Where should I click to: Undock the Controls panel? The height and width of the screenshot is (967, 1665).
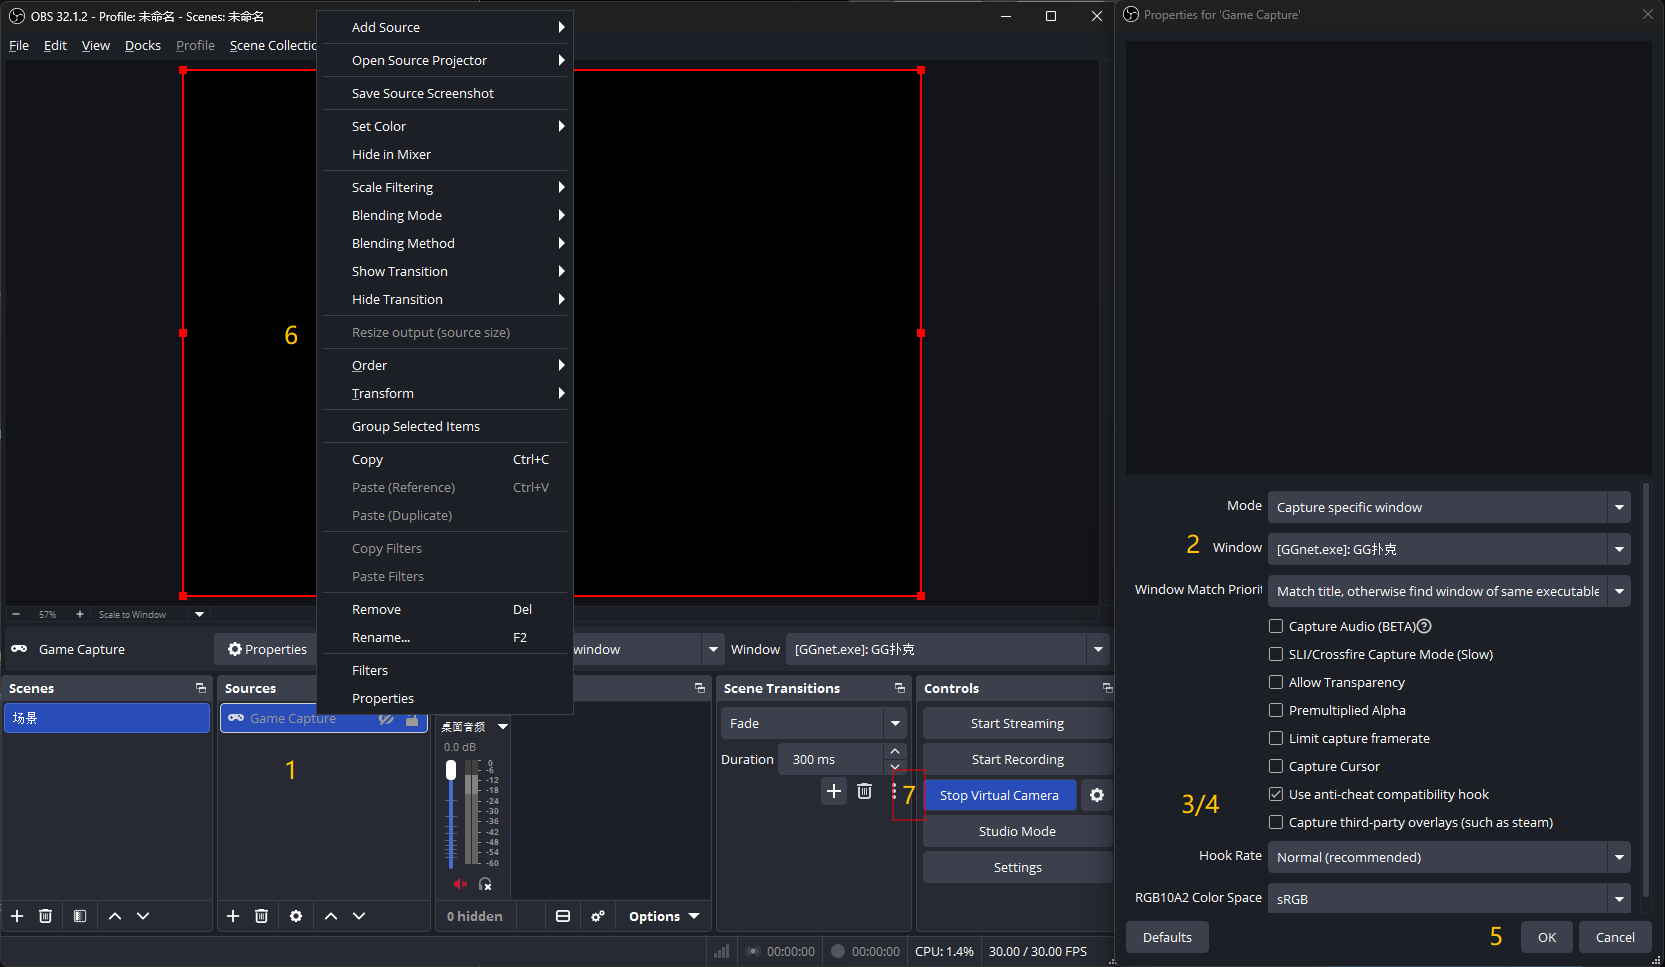(x=1107, y=688)
